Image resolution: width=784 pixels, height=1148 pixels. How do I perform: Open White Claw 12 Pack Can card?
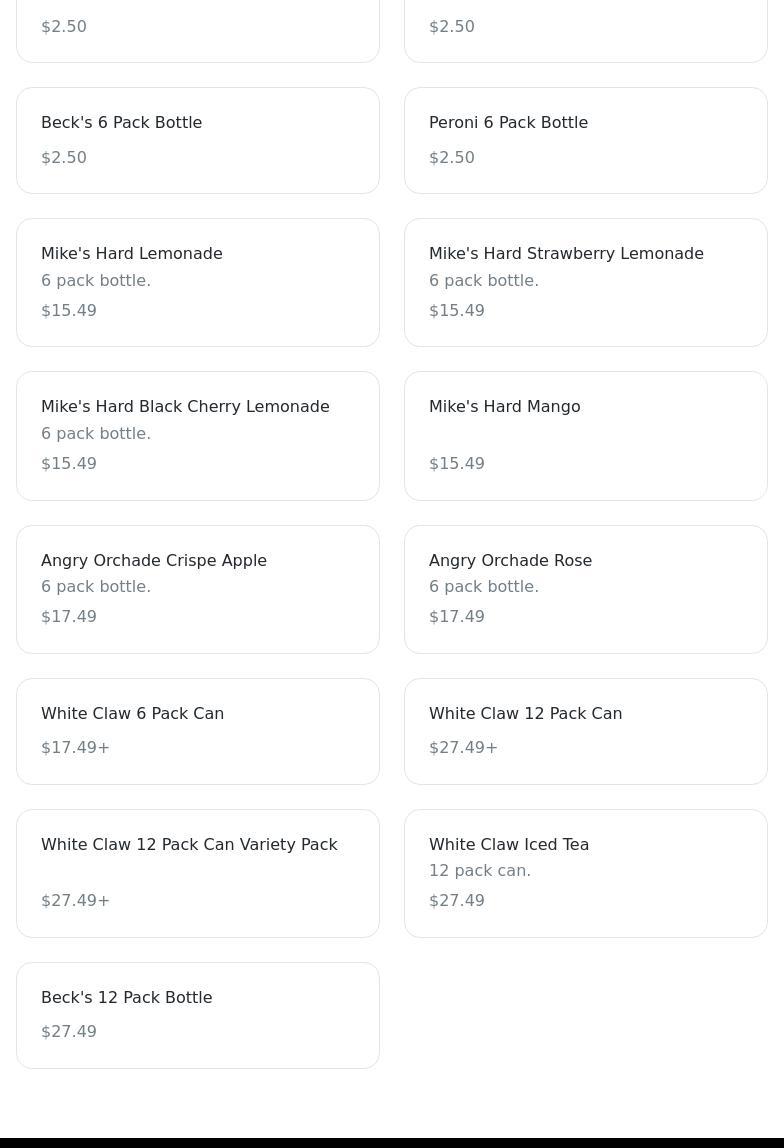[x=586, y=731]
